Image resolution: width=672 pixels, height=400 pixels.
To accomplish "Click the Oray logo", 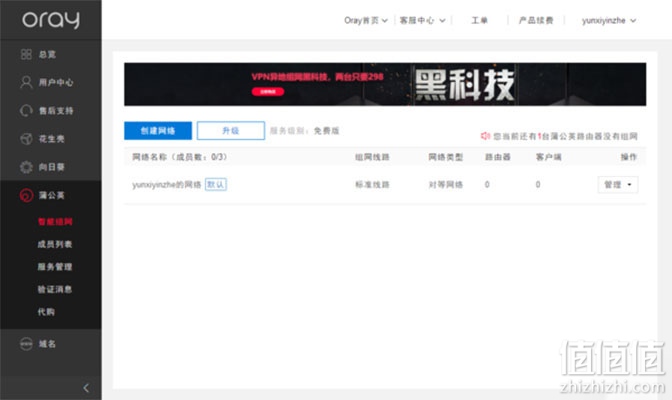I will (x=51, y=20).
